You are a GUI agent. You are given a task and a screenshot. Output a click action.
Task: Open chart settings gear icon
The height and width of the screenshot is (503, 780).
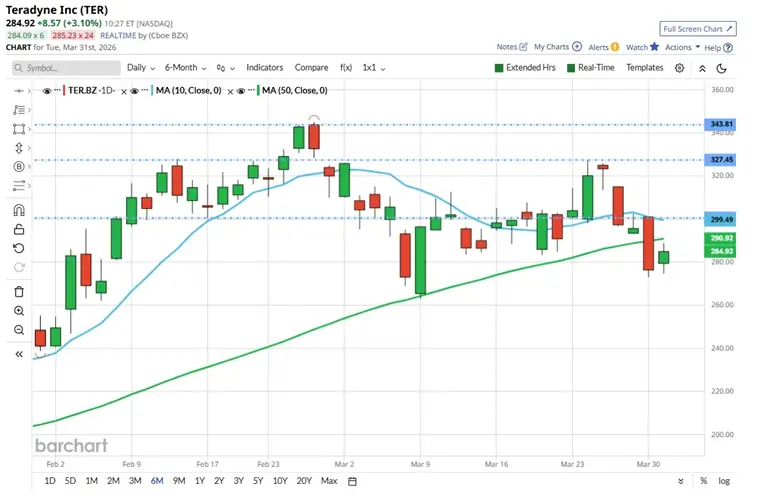pos(680,68)
